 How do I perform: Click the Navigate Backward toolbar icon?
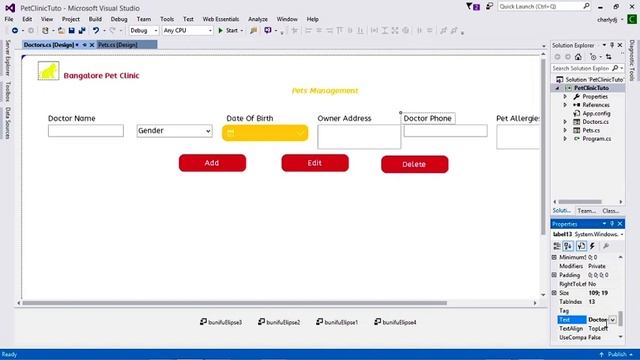point(15,31)
